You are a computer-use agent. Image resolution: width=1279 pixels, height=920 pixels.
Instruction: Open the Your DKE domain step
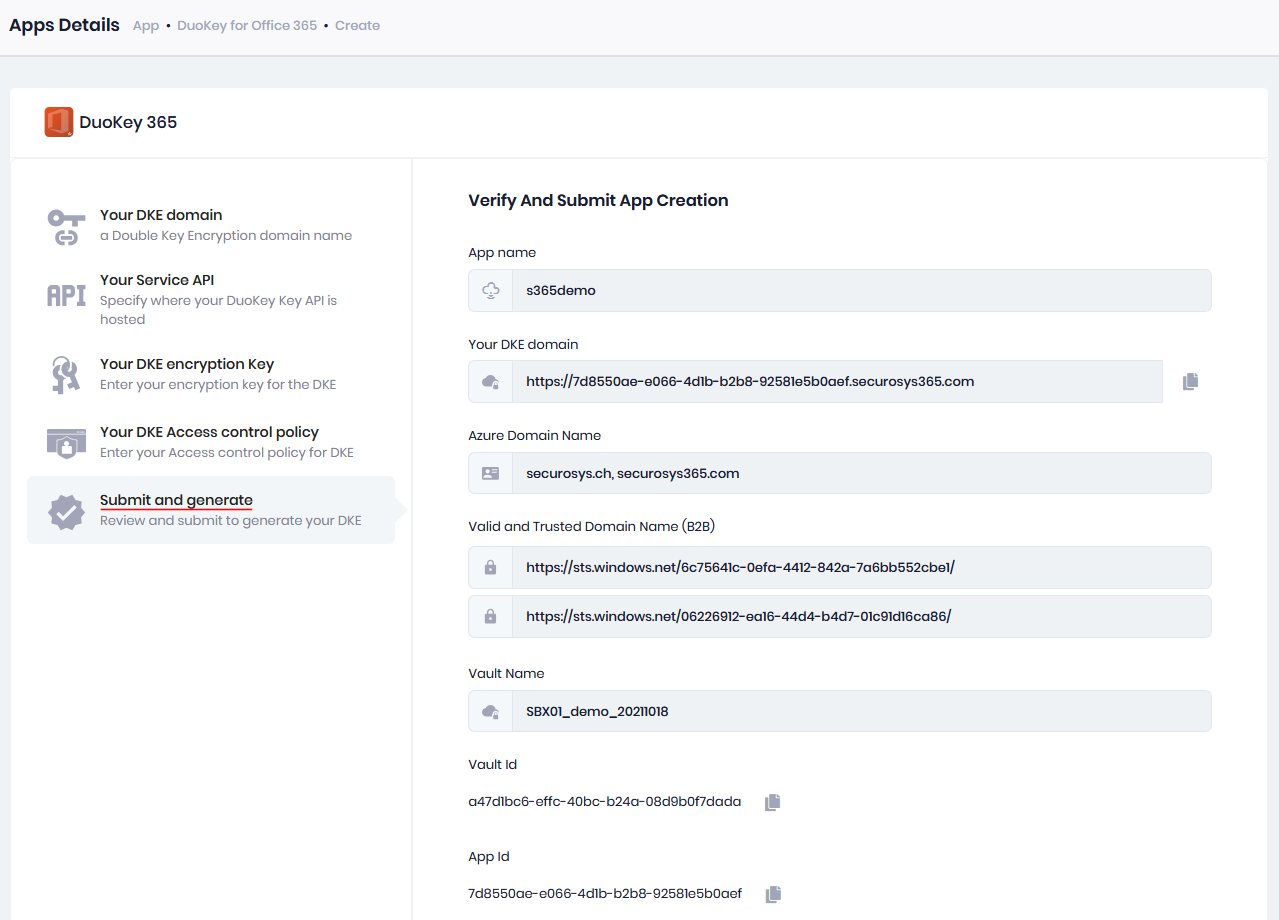(x=211, y=226)
